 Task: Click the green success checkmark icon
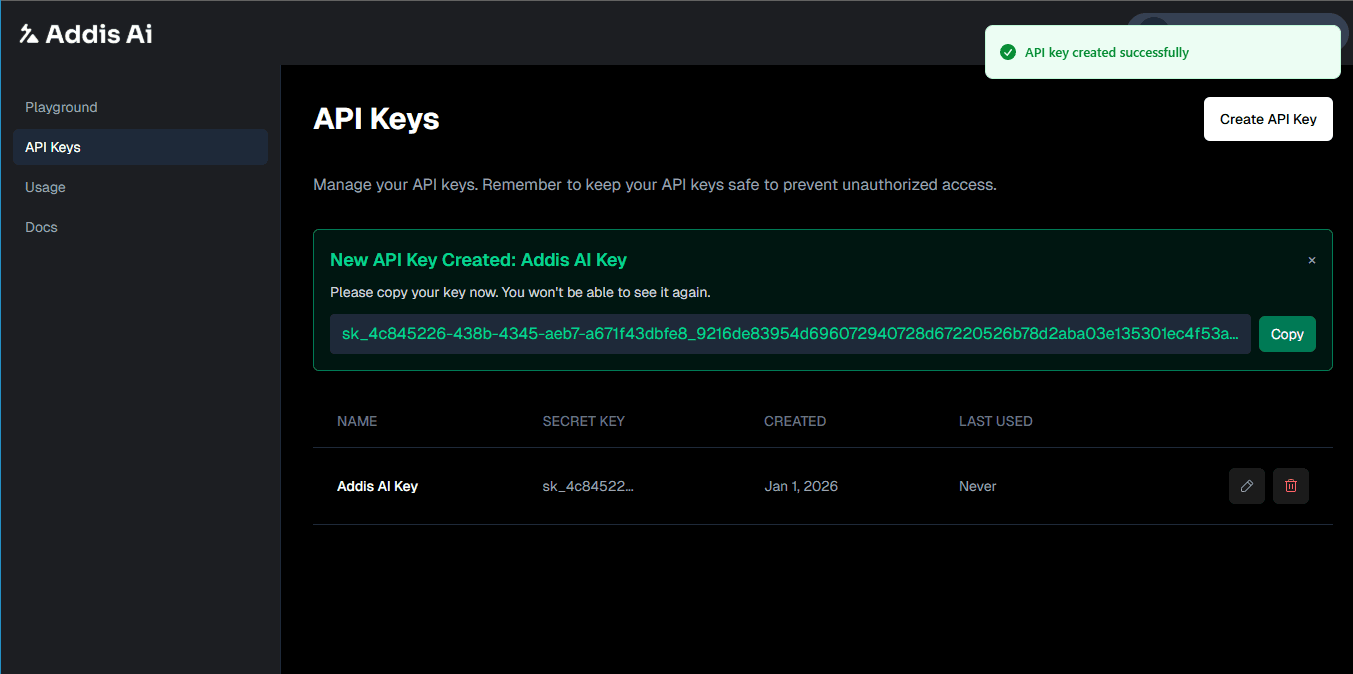1008,52
